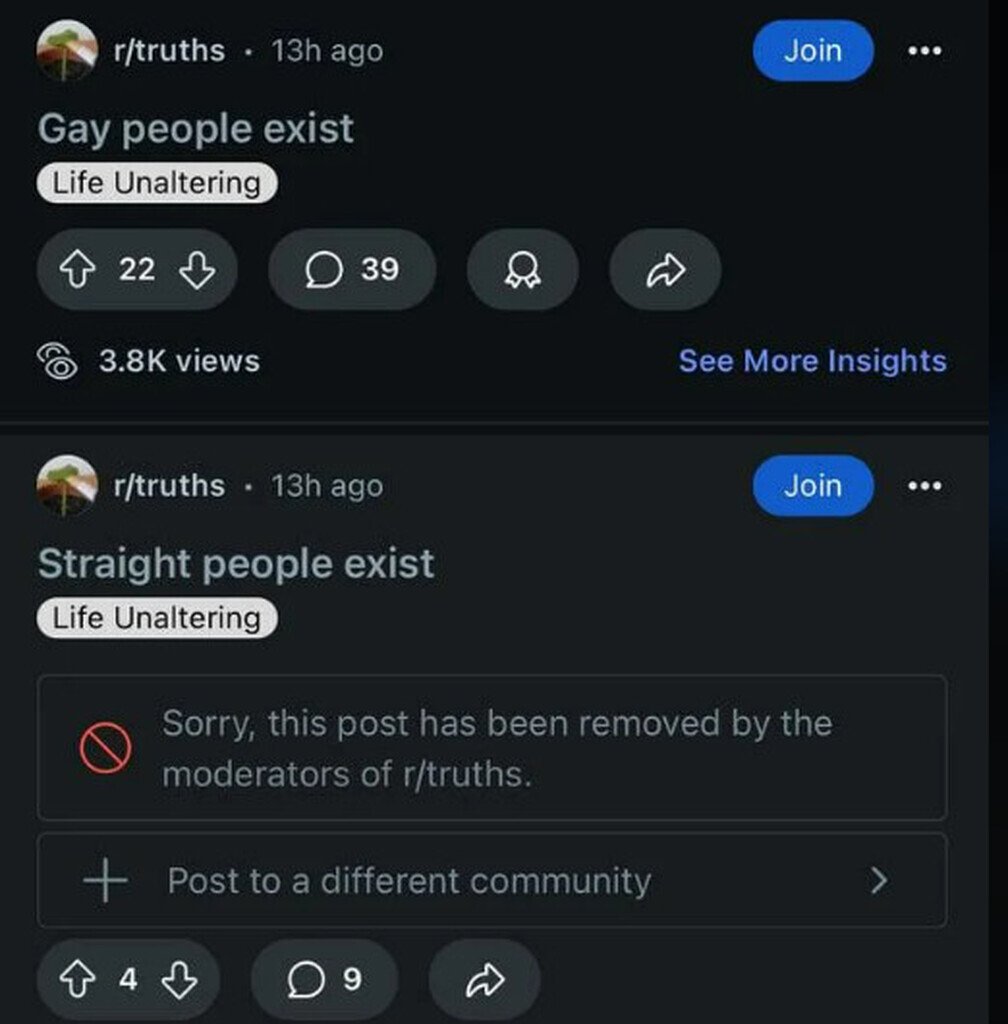The width and height of the screenshot is (1008, 1024).
Task: Give an award to the first post
Action: pyautogui.click(x=522, y=269)
